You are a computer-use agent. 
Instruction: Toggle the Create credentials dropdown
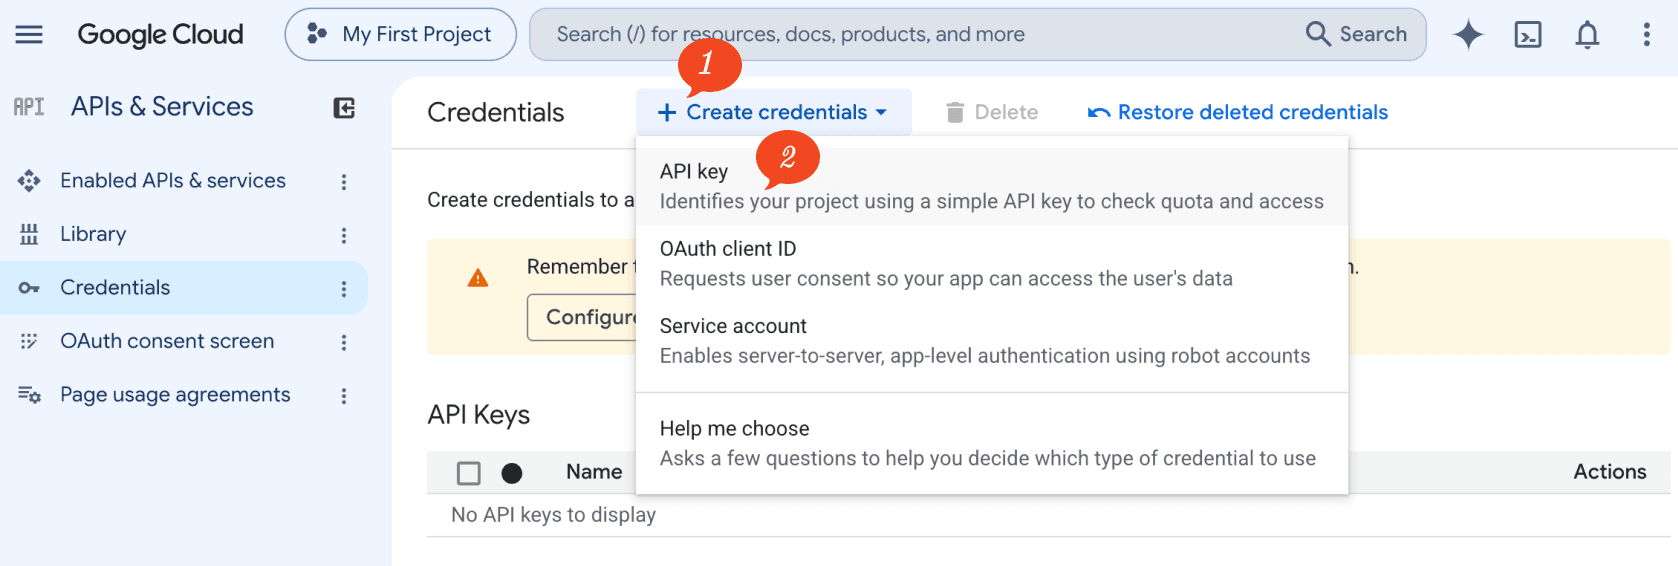pos(774,112)
